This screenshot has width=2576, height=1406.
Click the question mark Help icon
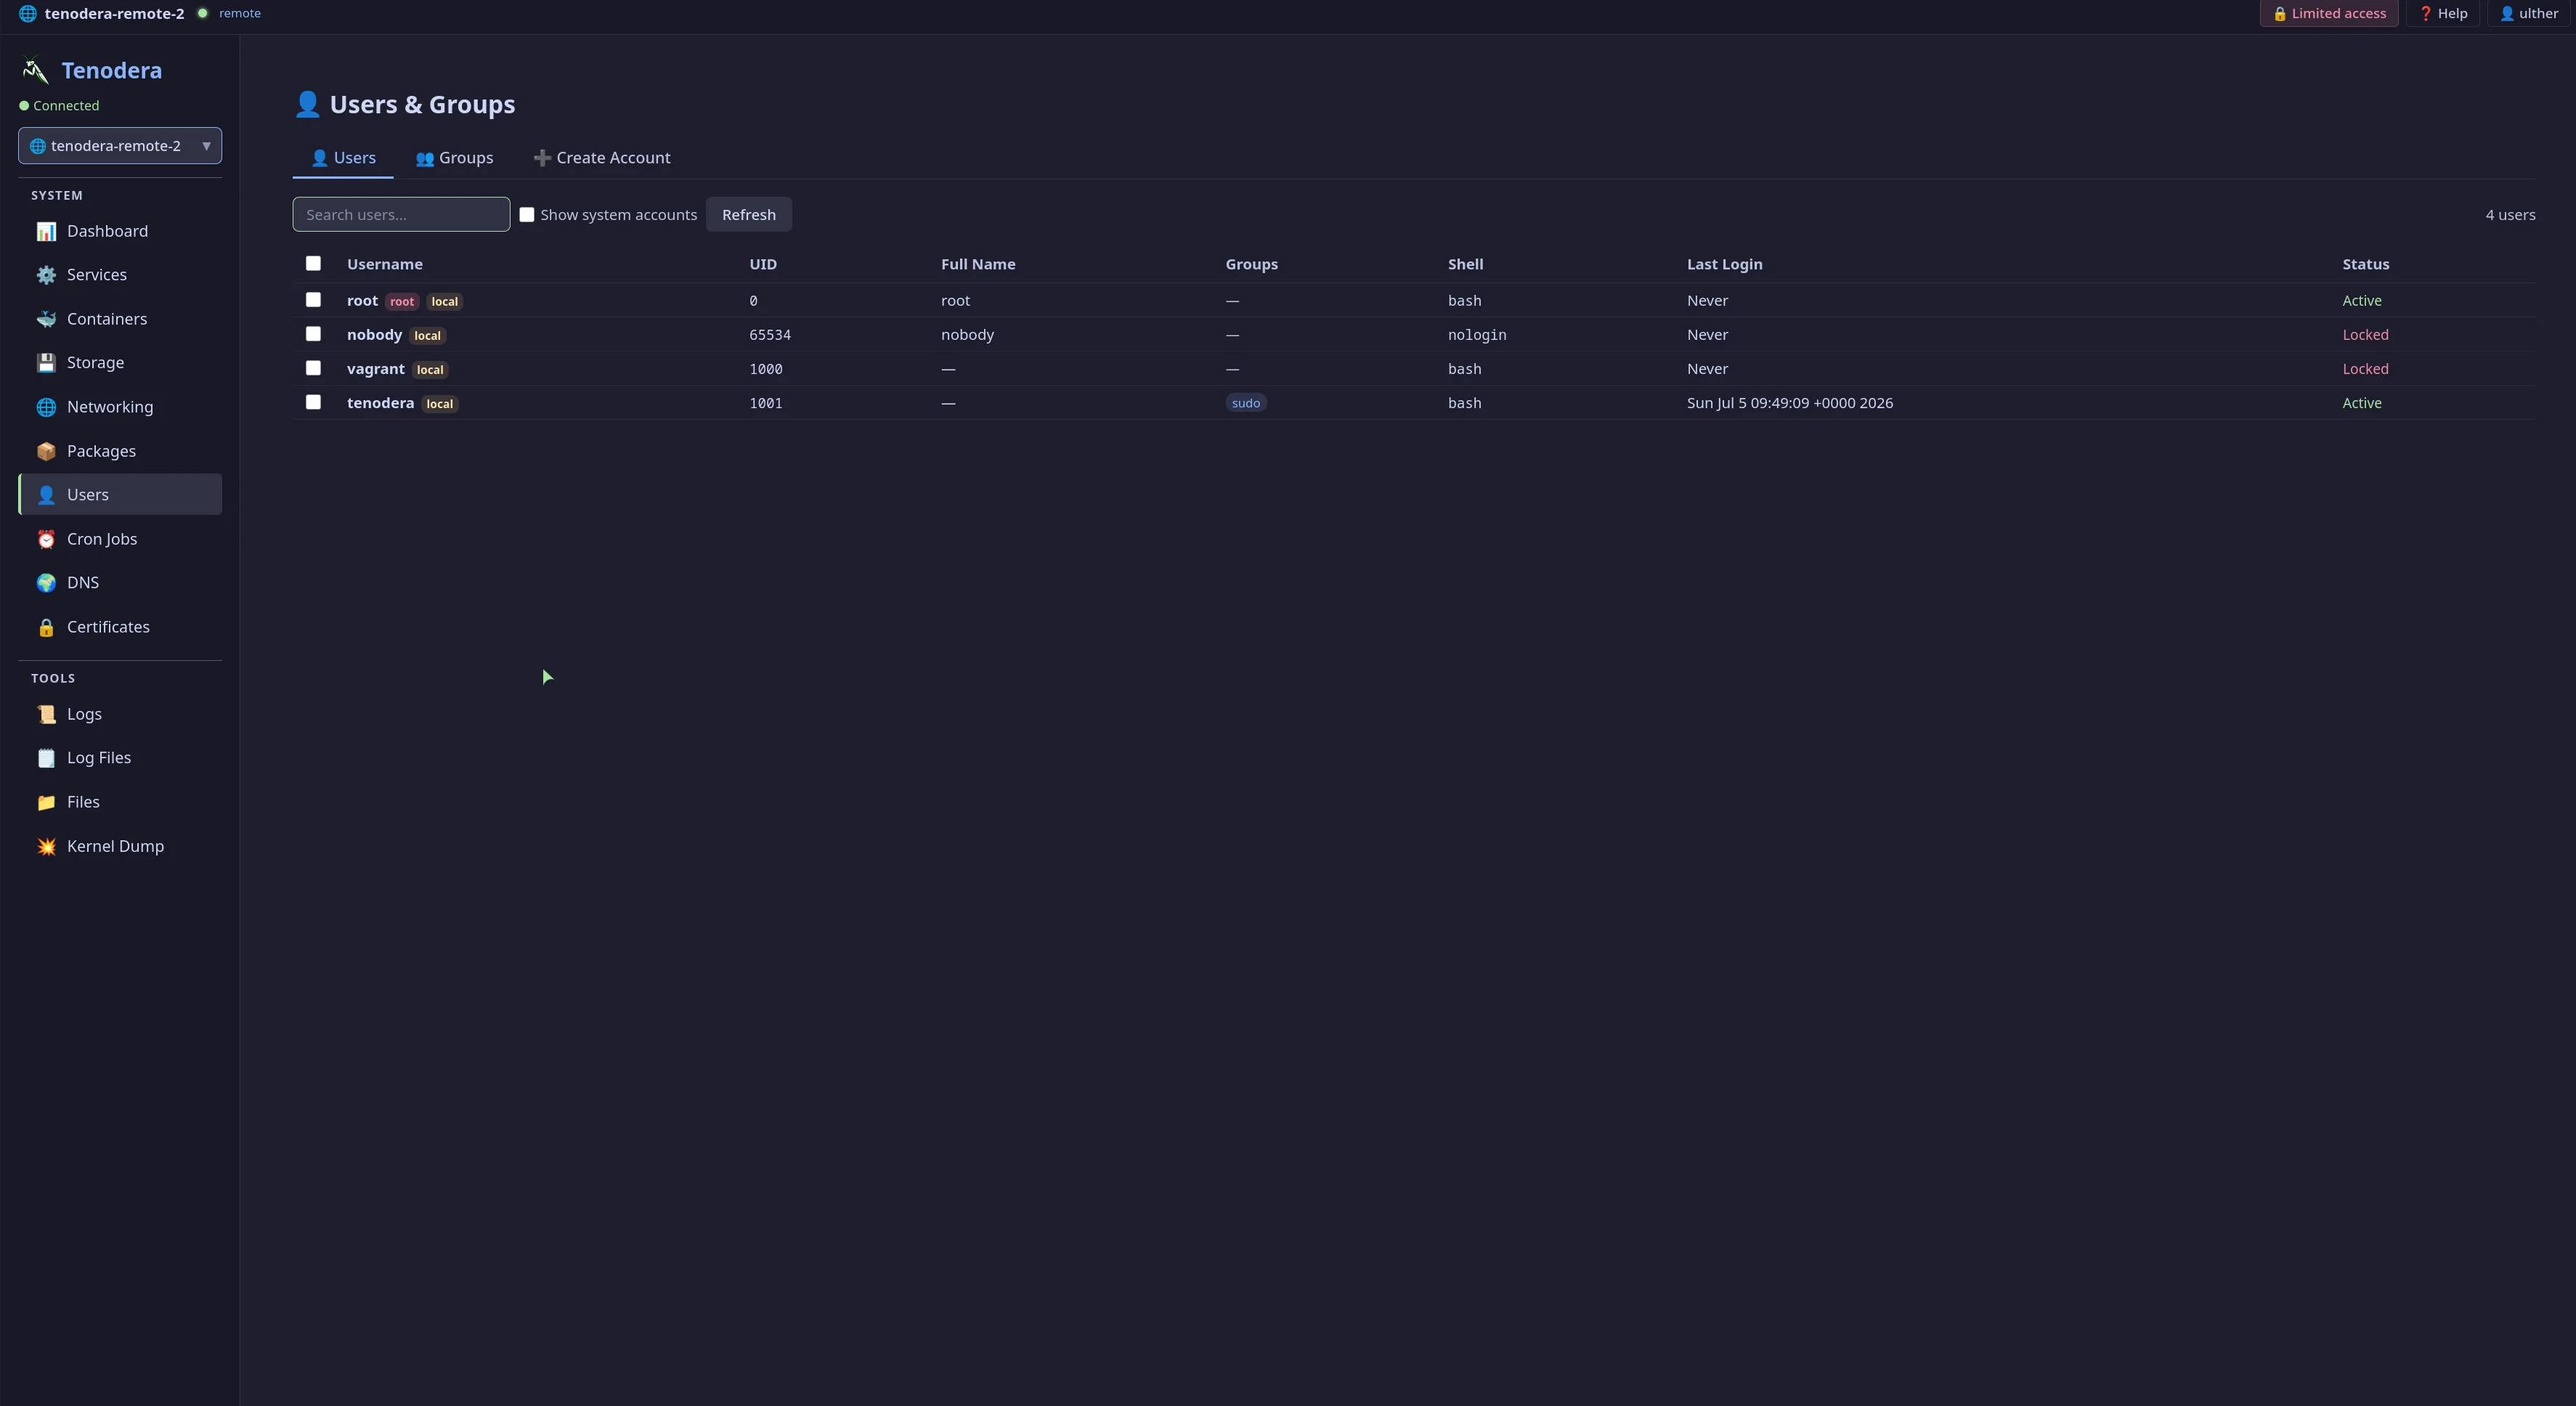tap(2425, 14)
